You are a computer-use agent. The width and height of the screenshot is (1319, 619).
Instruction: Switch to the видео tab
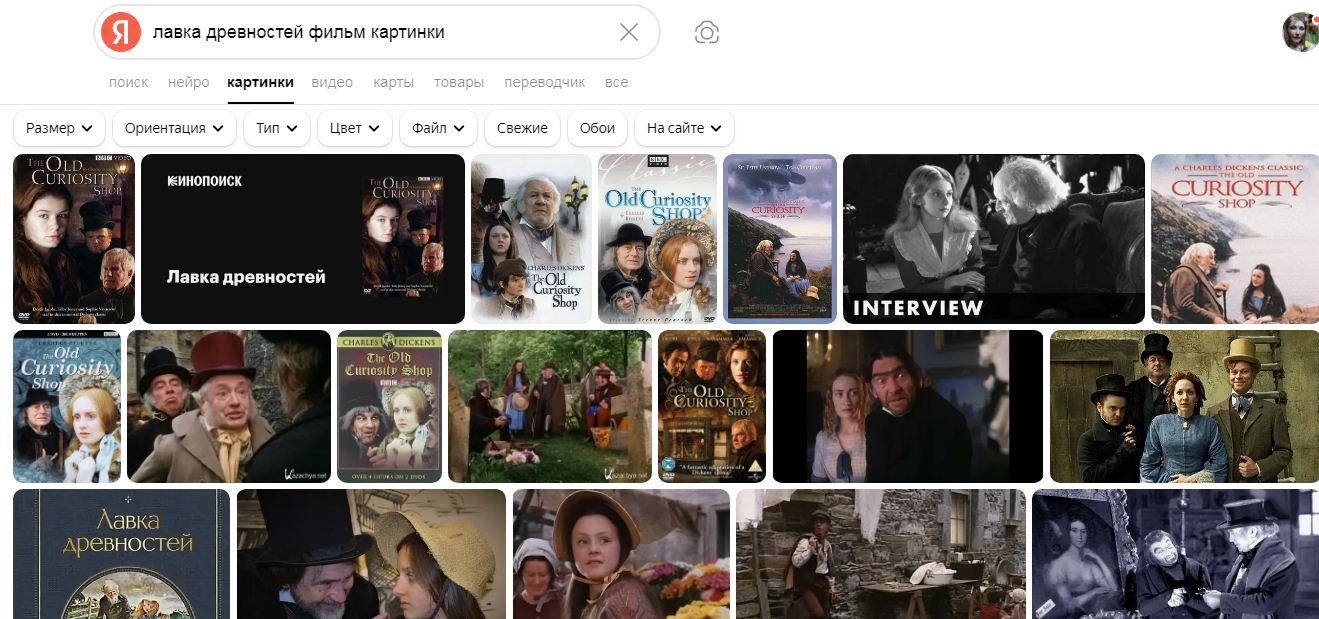[332, 82]
